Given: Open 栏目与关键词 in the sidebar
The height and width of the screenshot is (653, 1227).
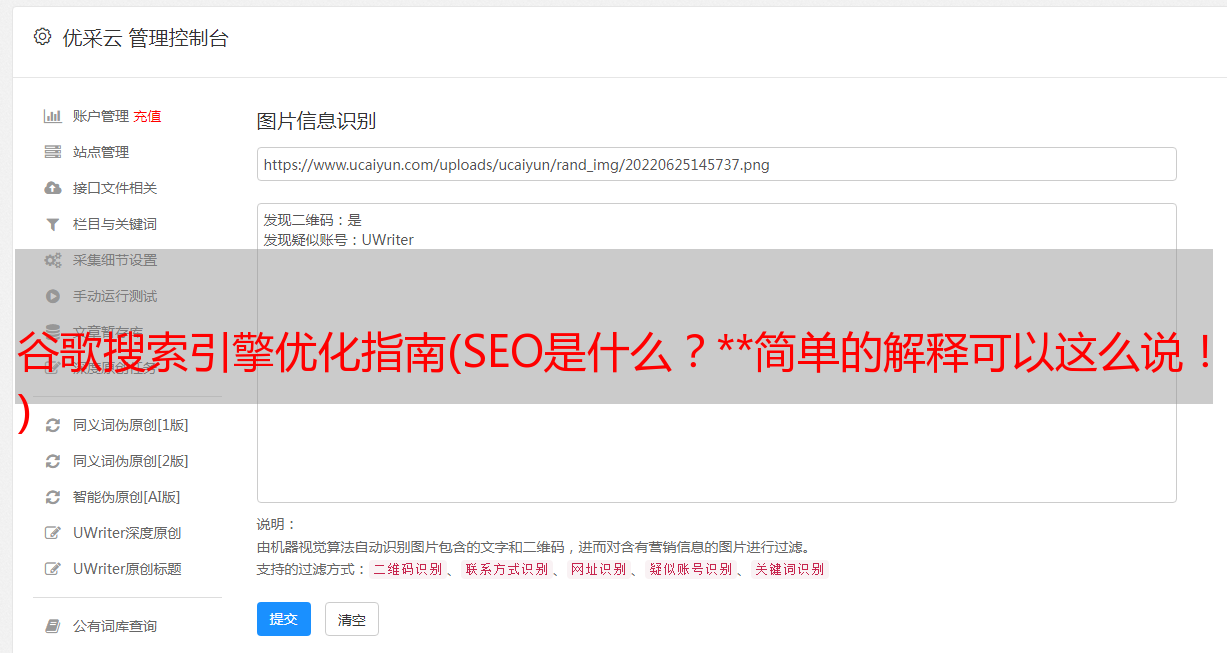Looking at the screenshot, I should click(x=115, y=224).
